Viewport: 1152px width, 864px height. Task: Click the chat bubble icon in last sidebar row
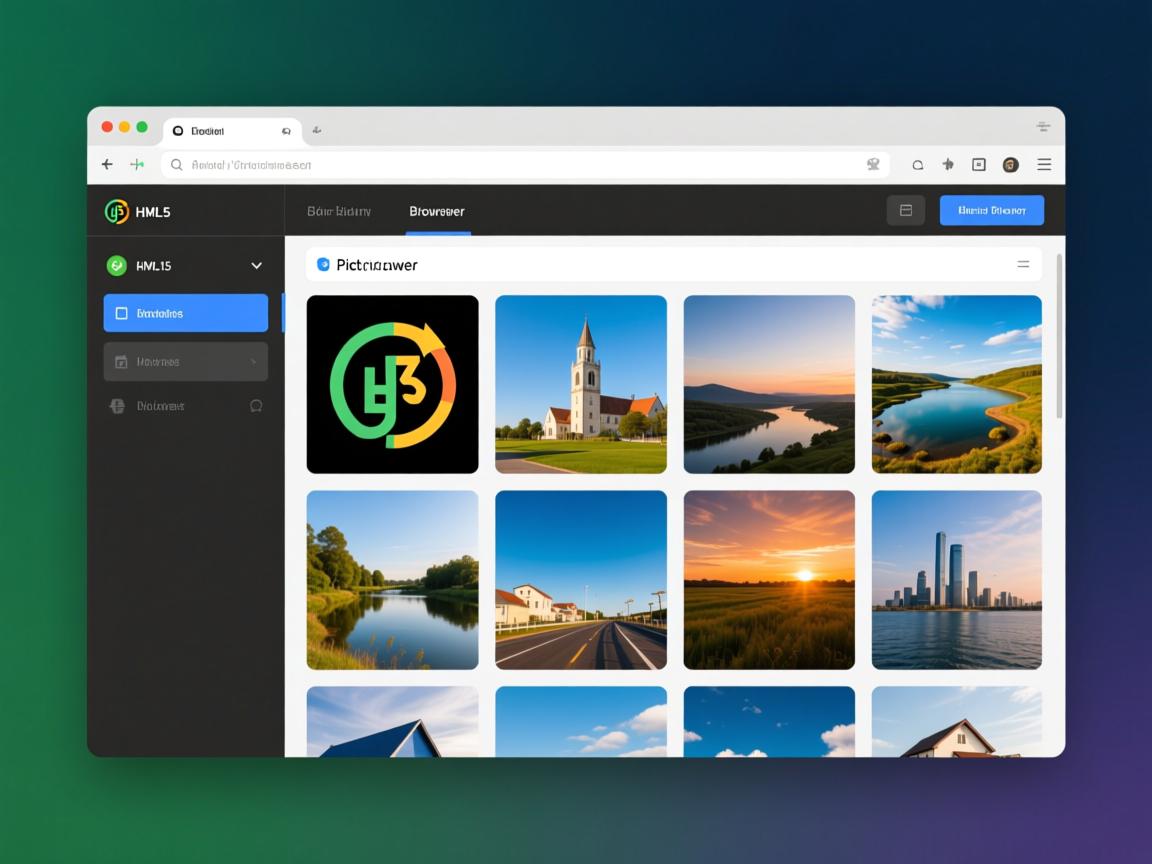(256, 406)
